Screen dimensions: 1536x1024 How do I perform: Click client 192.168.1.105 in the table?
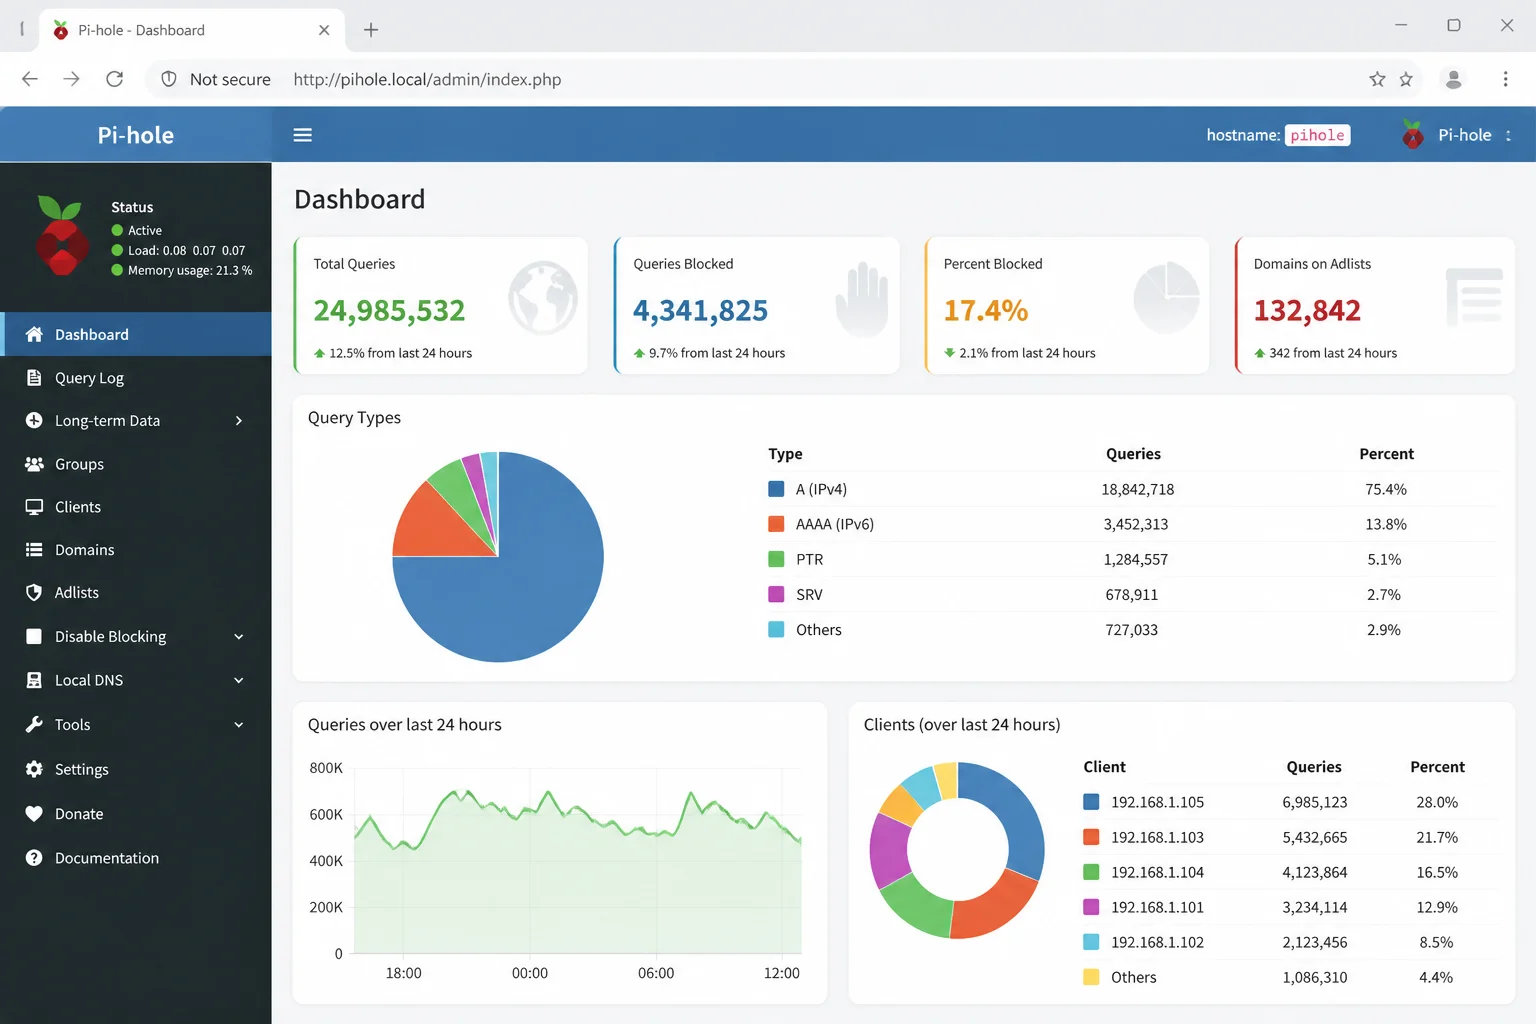[x=1157, y=802]
